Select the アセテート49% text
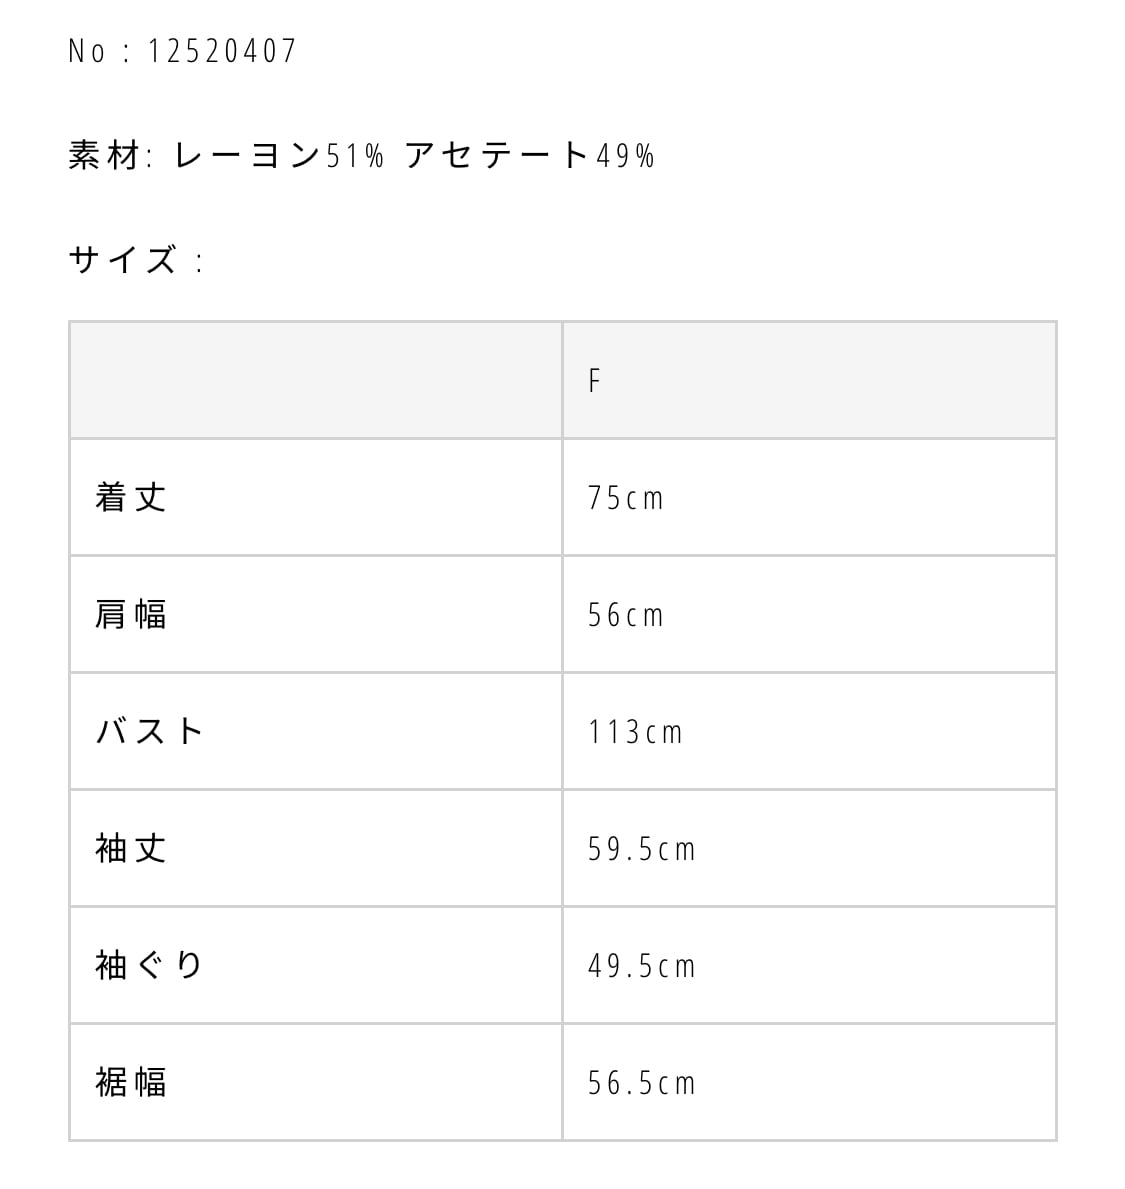Screen dimensions: 1125x1189 click(530, 156)
